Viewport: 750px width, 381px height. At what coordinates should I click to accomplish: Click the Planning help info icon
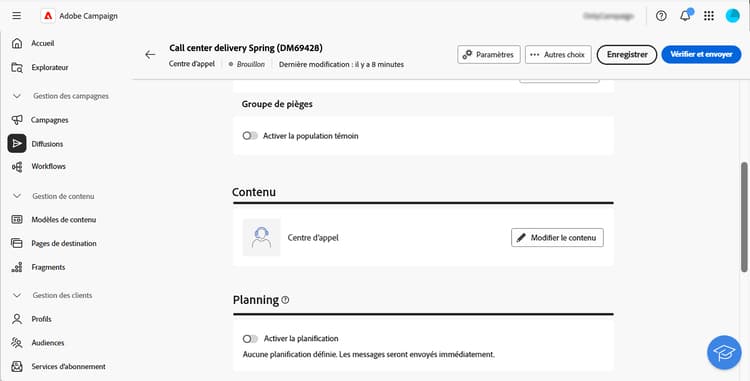click(285, 300)
